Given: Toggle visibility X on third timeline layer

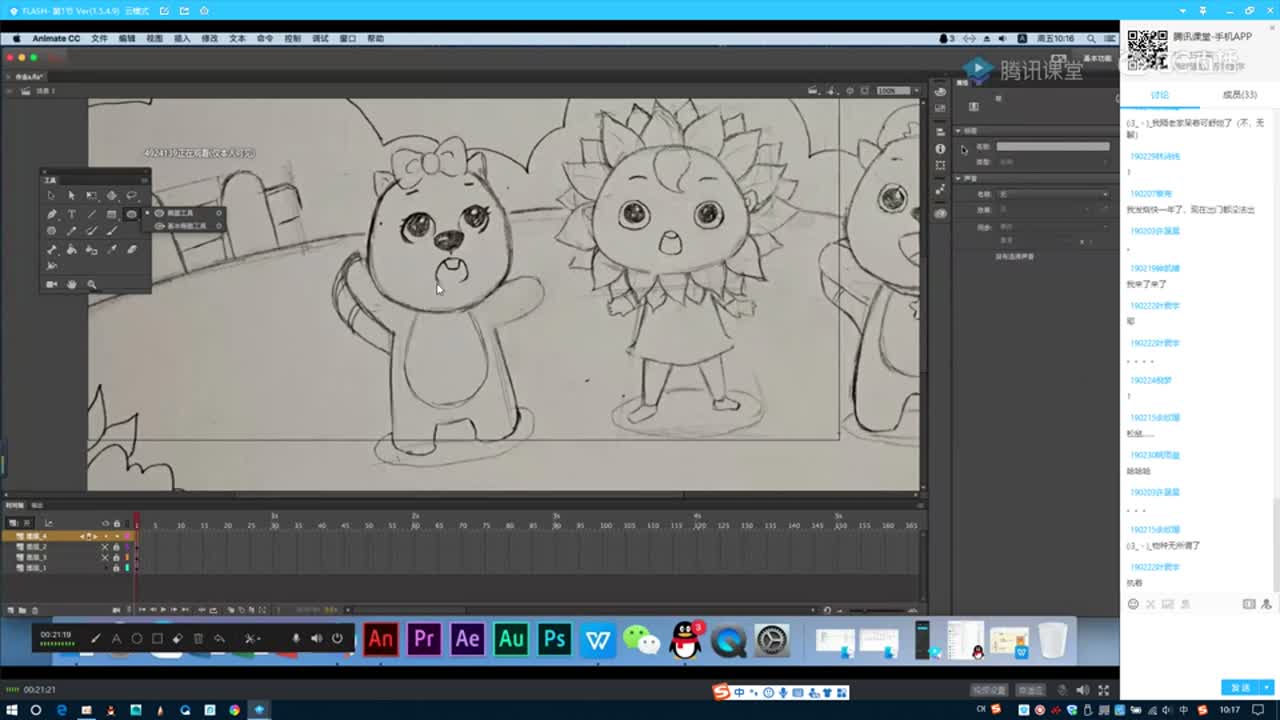Looking at the screenshot, I should click(x=105, y=558).
